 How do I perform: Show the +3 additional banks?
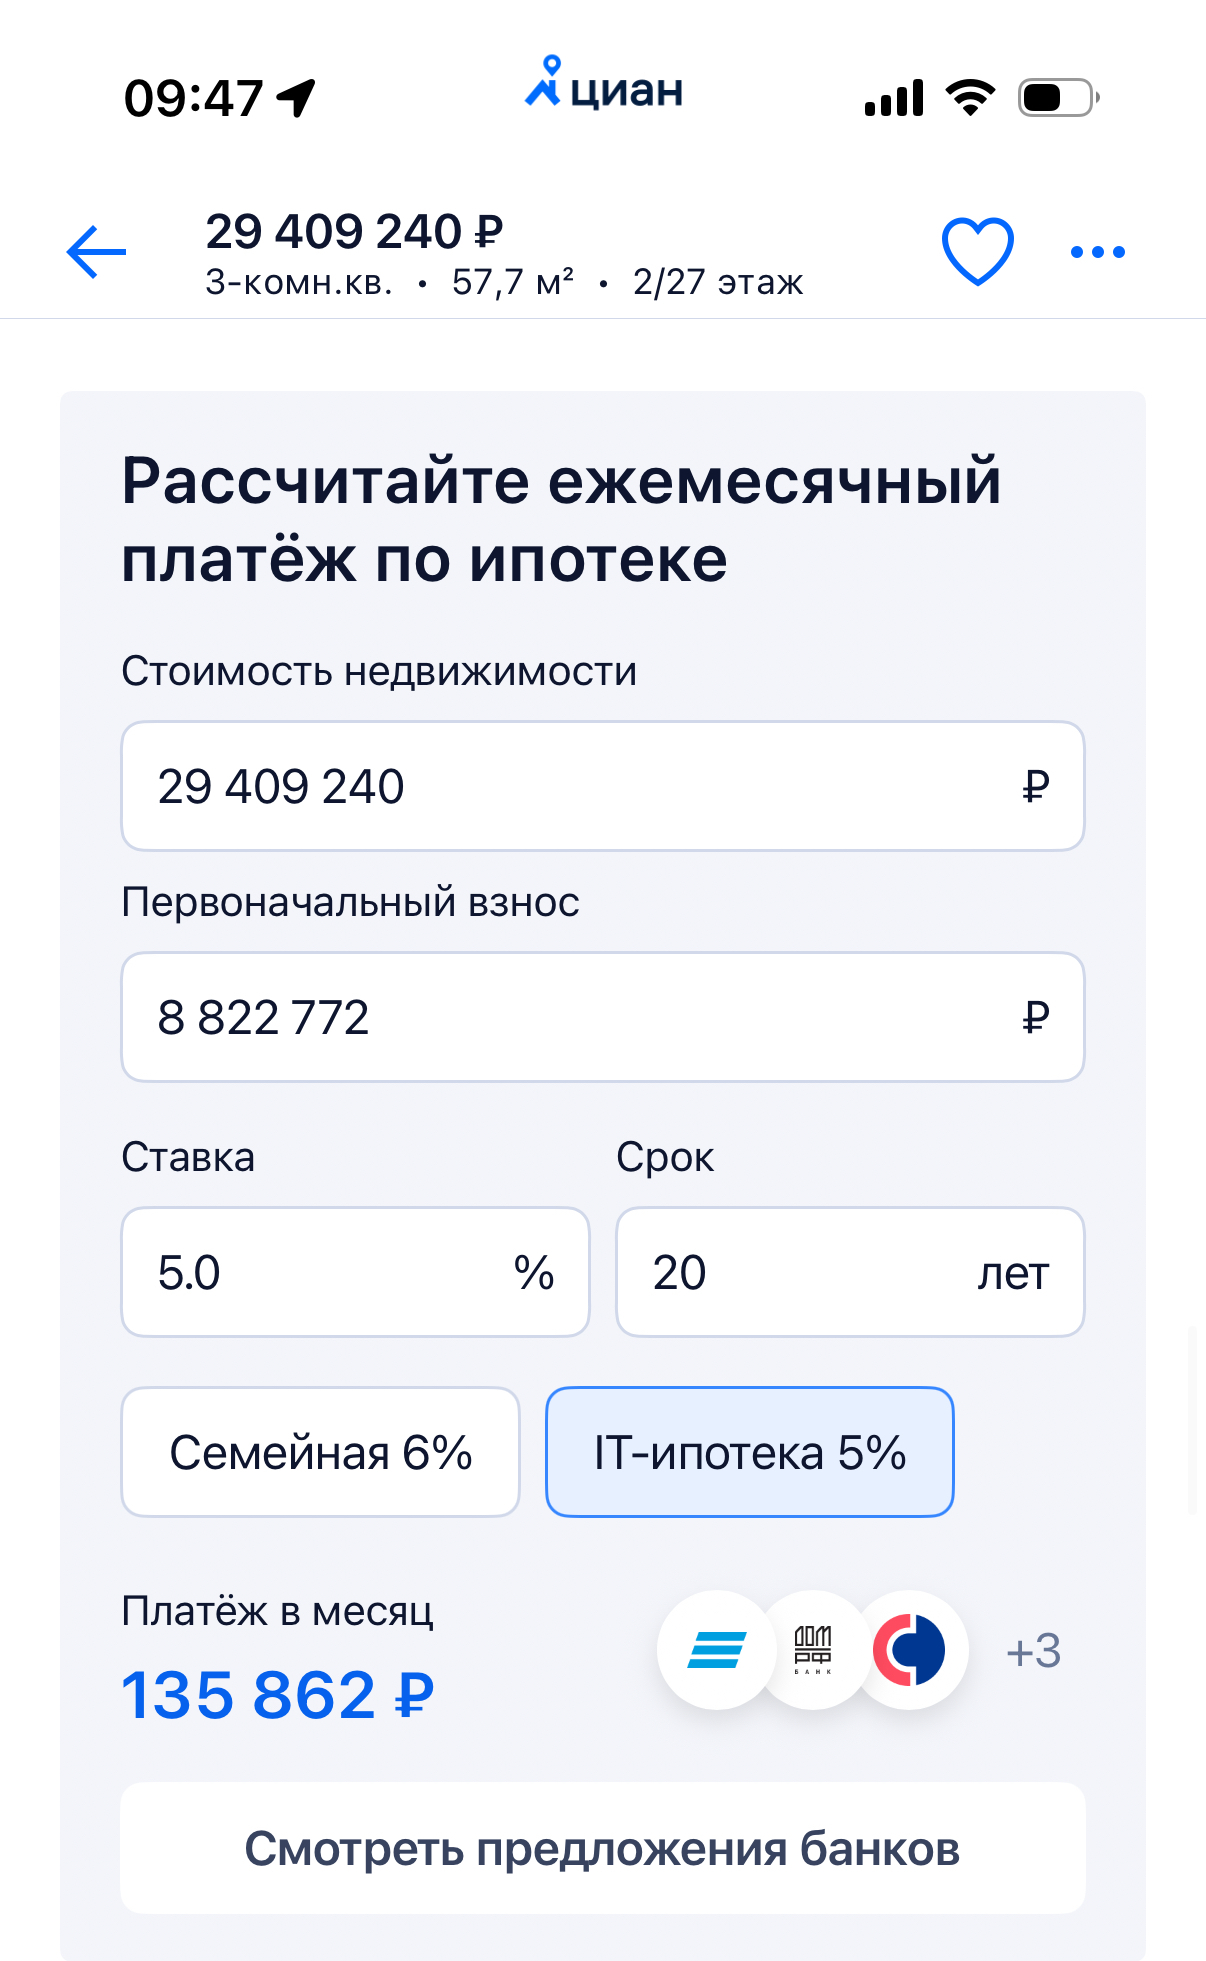pyautogui.click(x=1033, y=1650)
